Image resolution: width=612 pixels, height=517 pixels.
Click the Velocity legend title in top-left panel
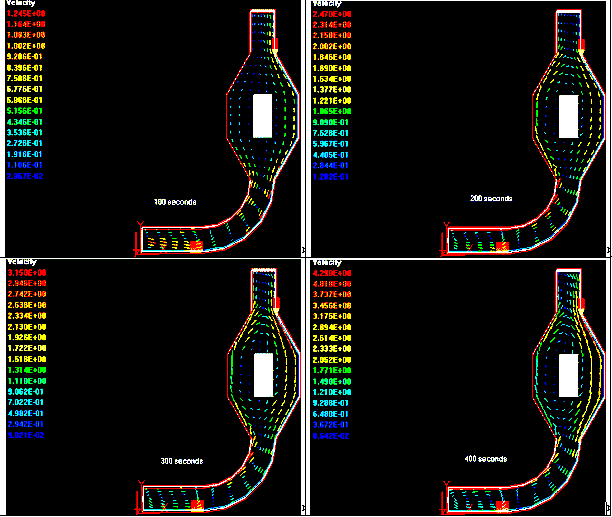(x=20, y=5)
